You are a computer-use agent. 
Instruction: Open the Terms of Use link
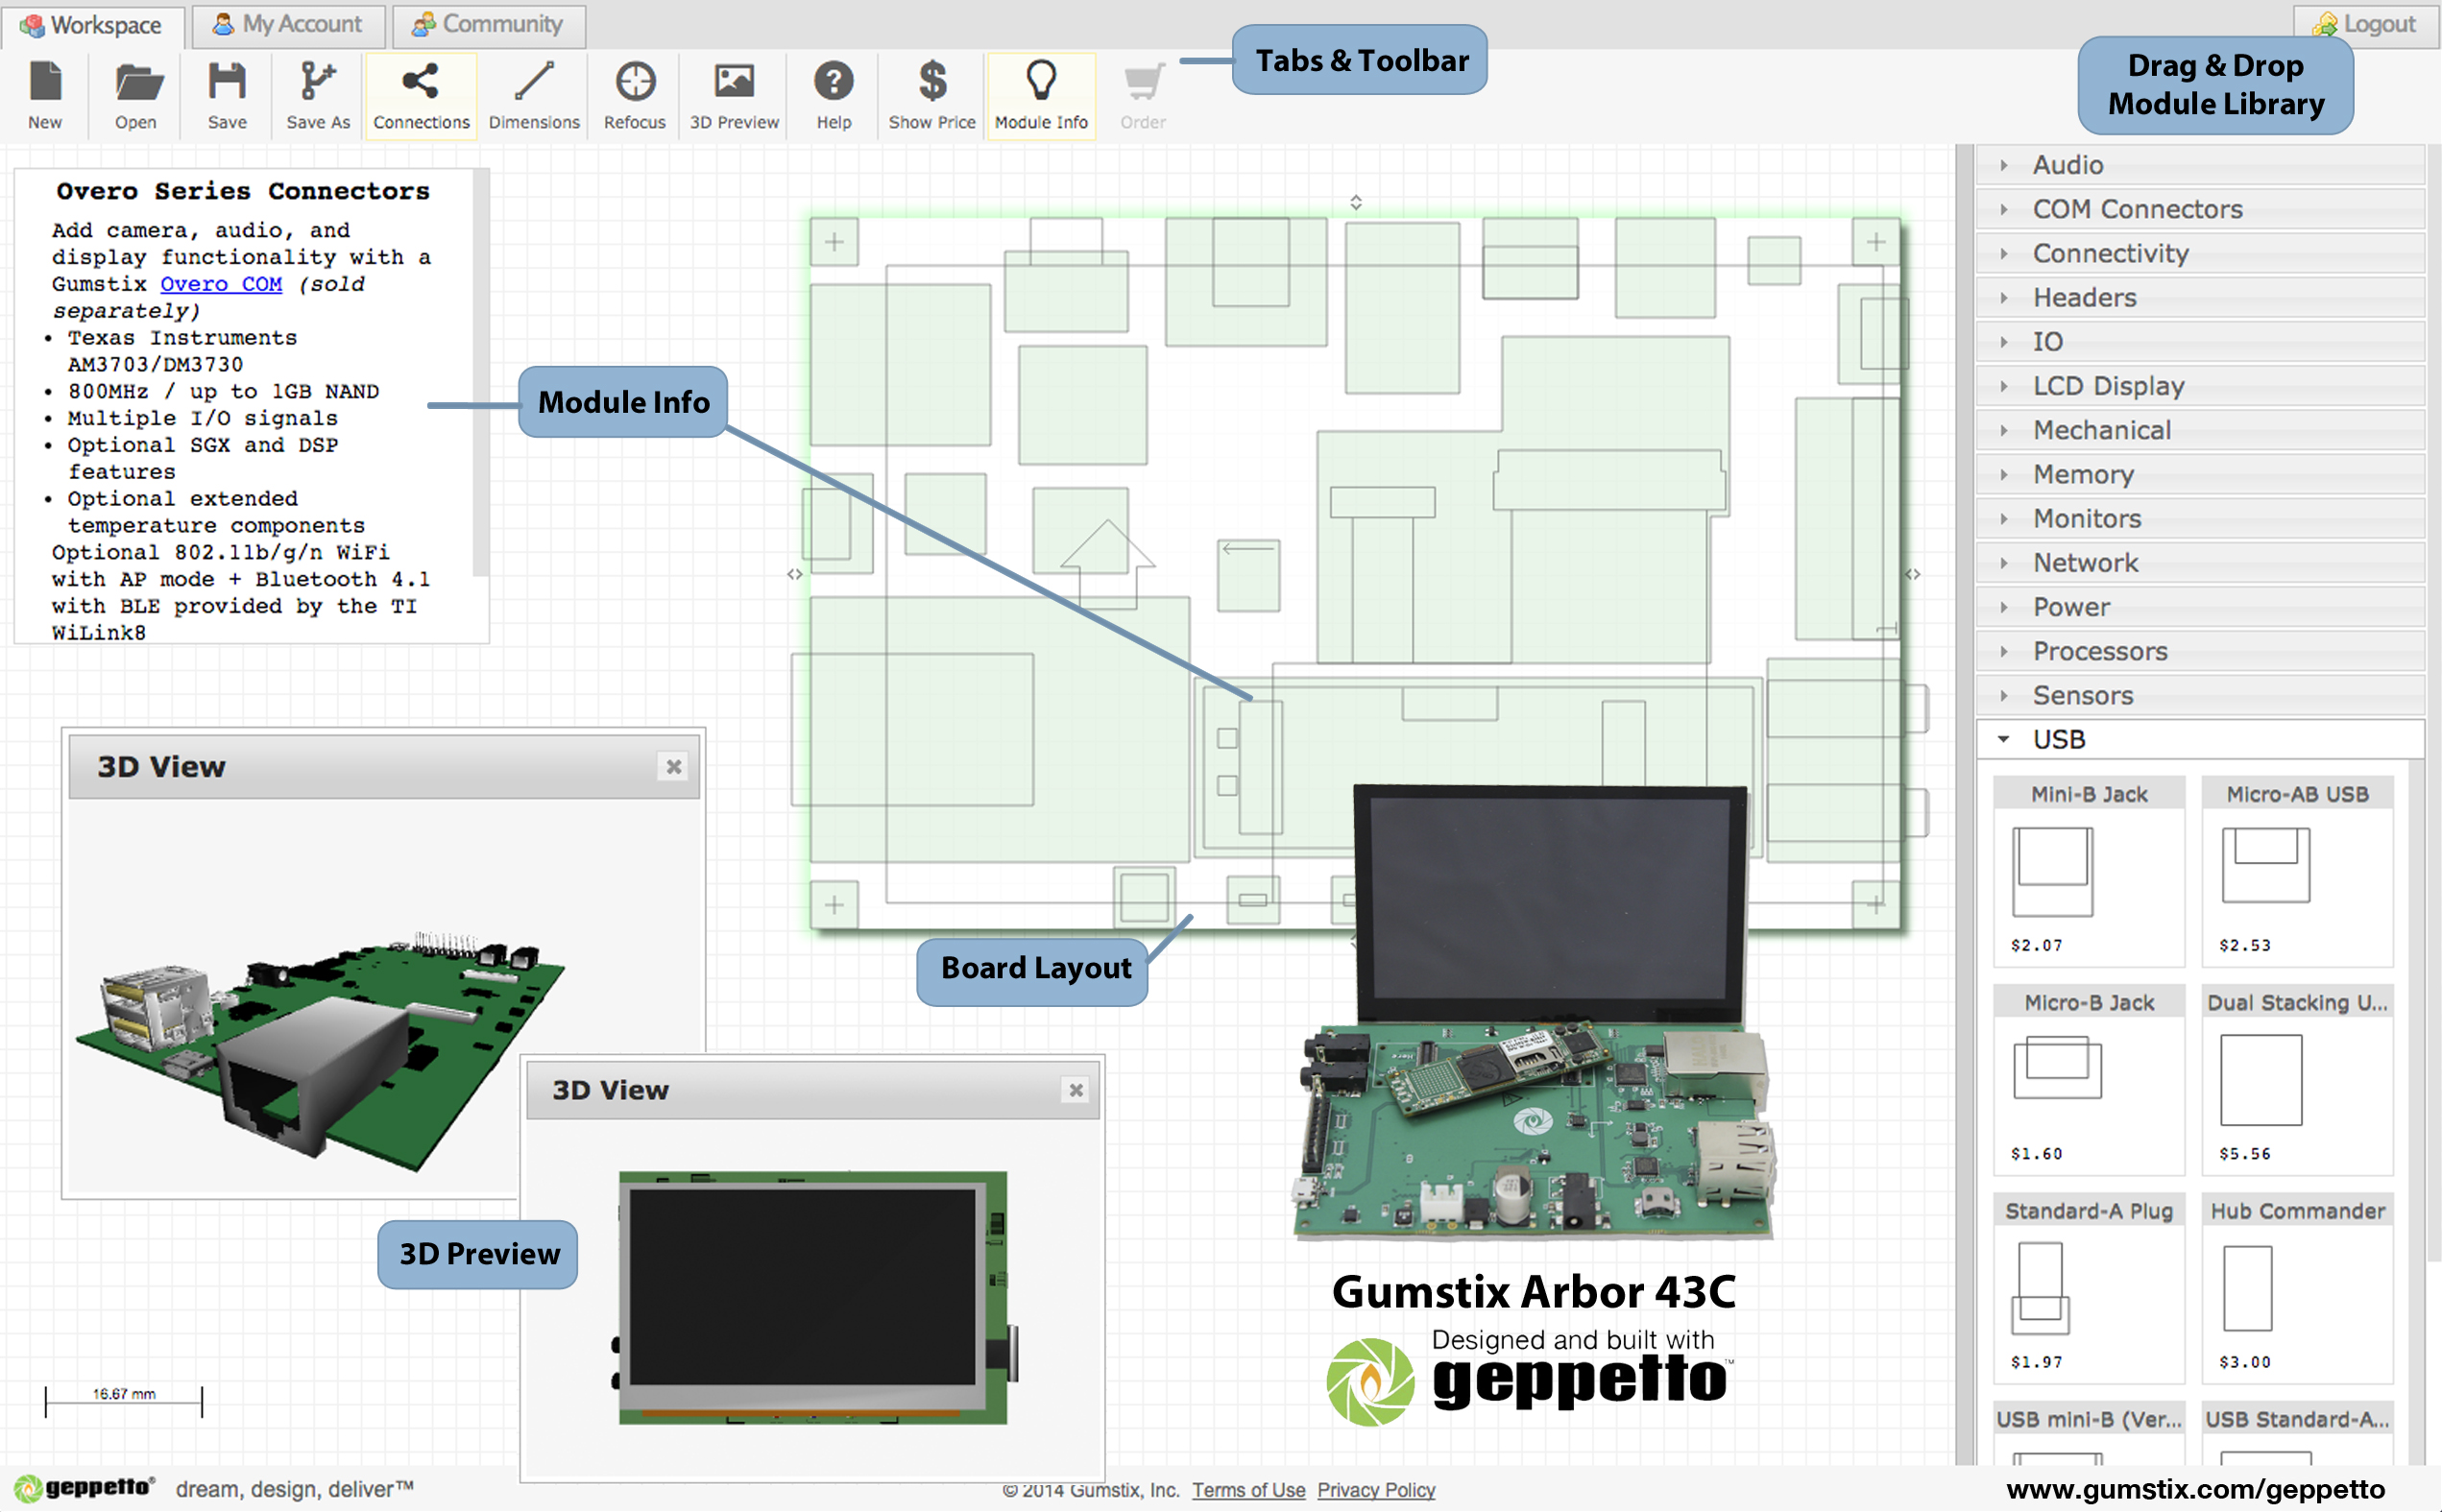point(1248,1490)
